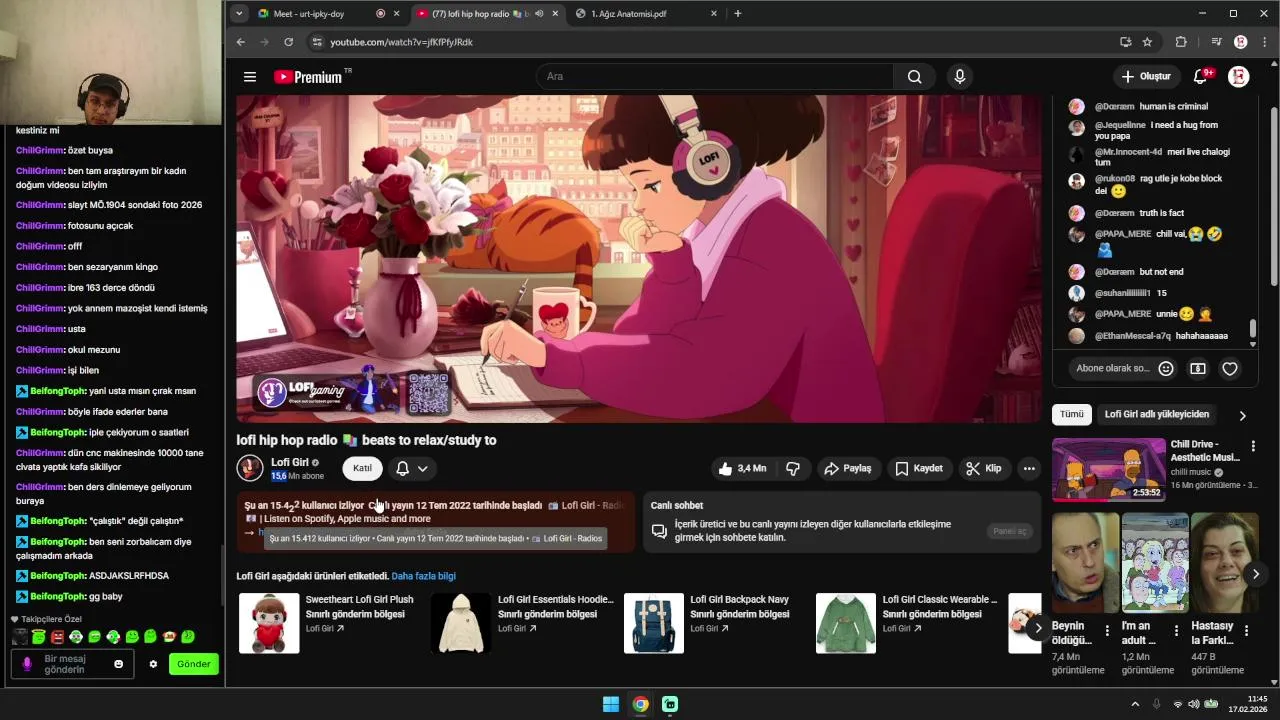Viewport: 1280px width, 720px height.
Task: Click Katıl join button
Action: click(362, 468)
